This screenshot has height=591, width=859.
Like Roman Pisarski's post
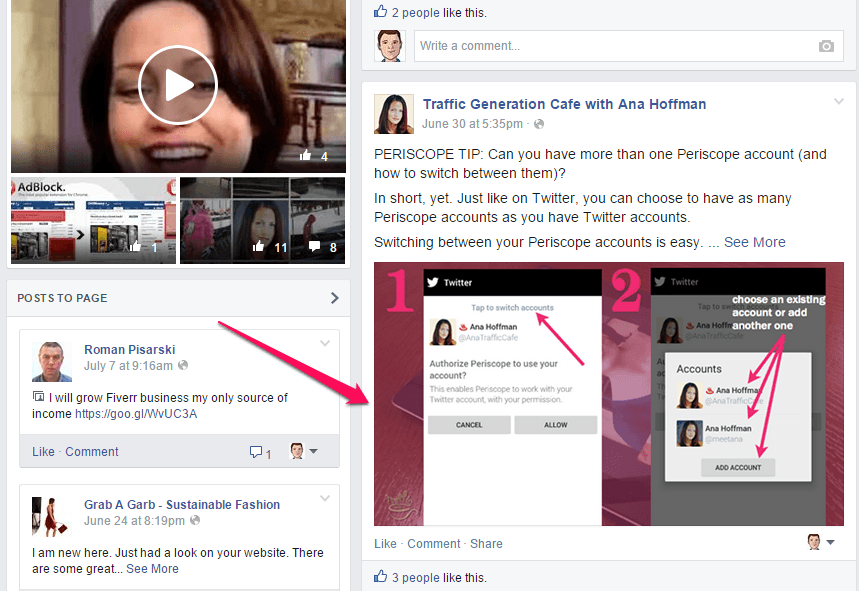43,452
